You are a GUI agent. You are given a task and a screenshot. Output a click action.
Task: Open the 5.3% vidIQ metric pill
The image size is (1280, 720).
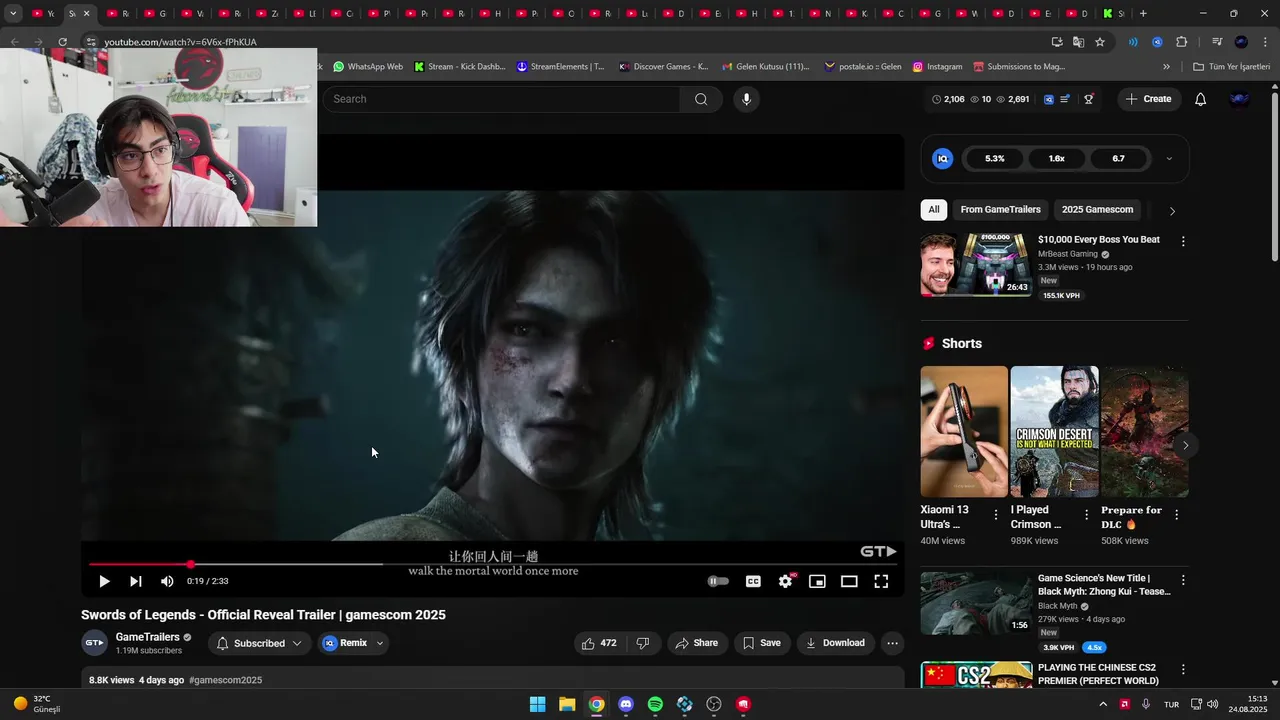(994, 159)
